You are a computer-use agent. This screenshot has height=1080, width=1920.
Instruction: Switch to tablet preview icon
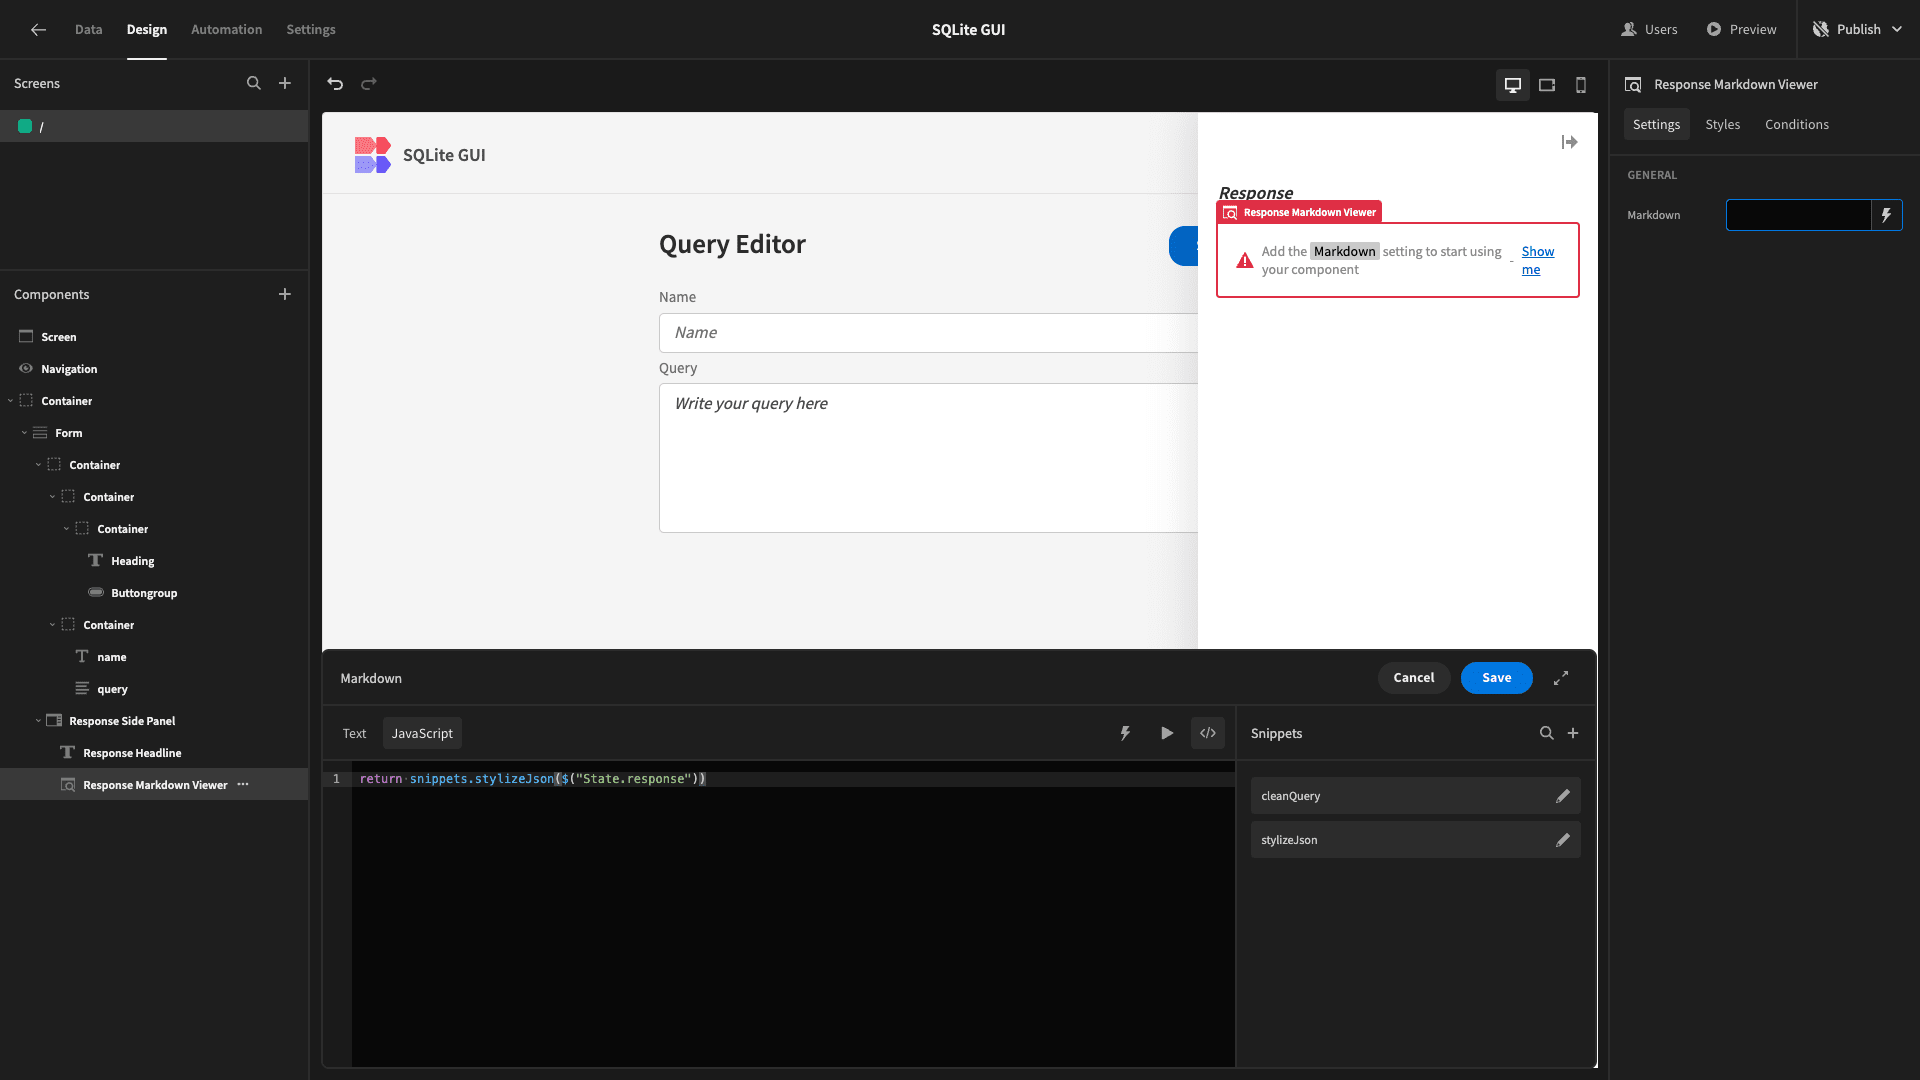pyautogui.click(x=1547, y=85)
